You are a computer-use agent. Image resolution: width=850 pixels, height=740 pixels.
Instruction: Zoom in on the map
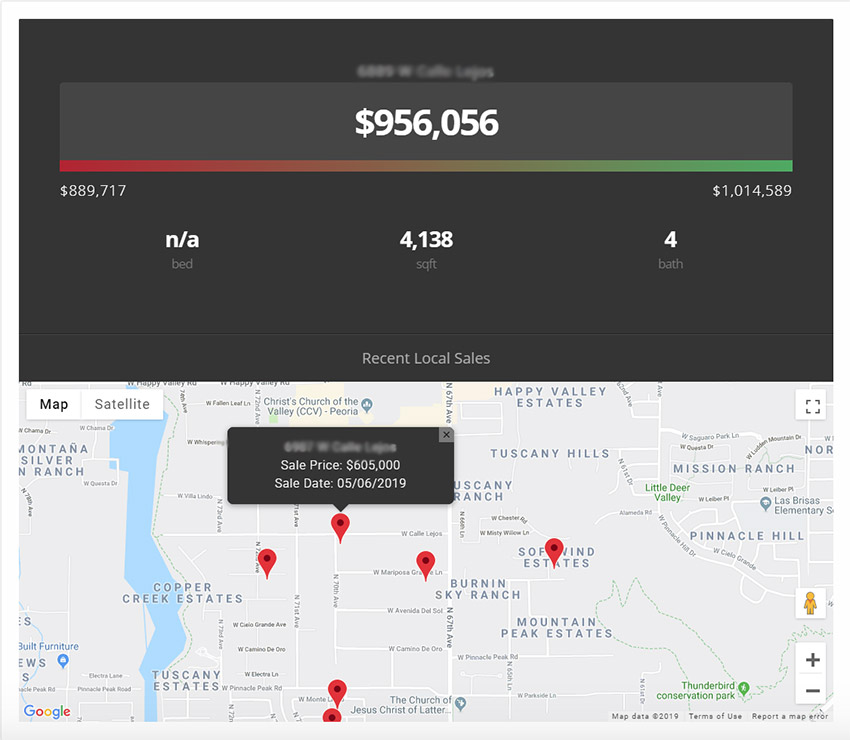(812, 660)
